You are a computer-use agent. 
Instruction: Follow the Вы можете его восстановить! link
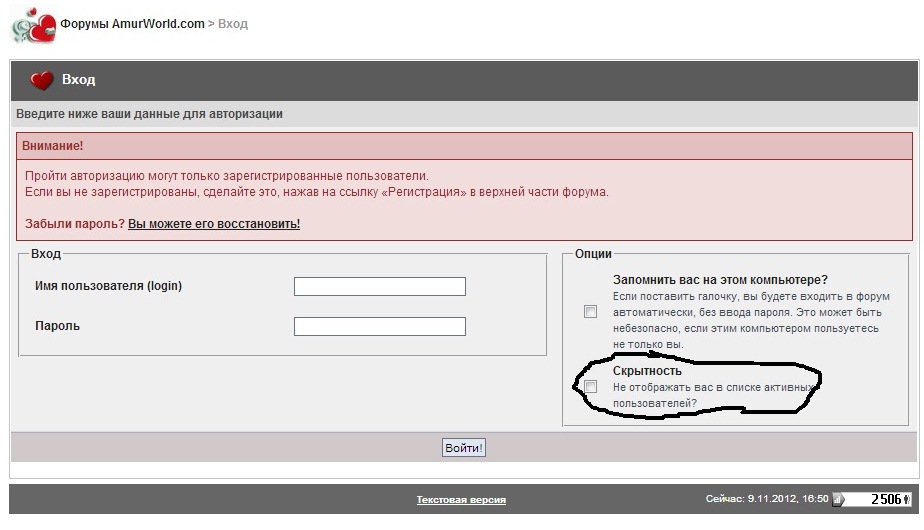[x=214, y=224]
